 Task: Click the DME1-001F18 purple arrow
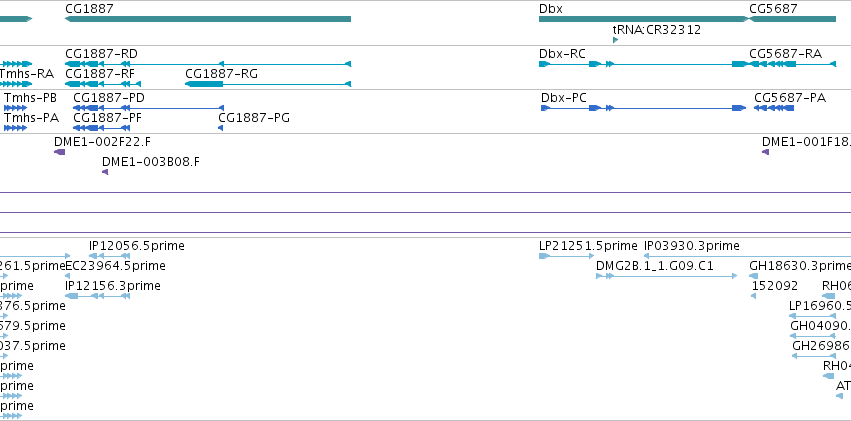765,152
